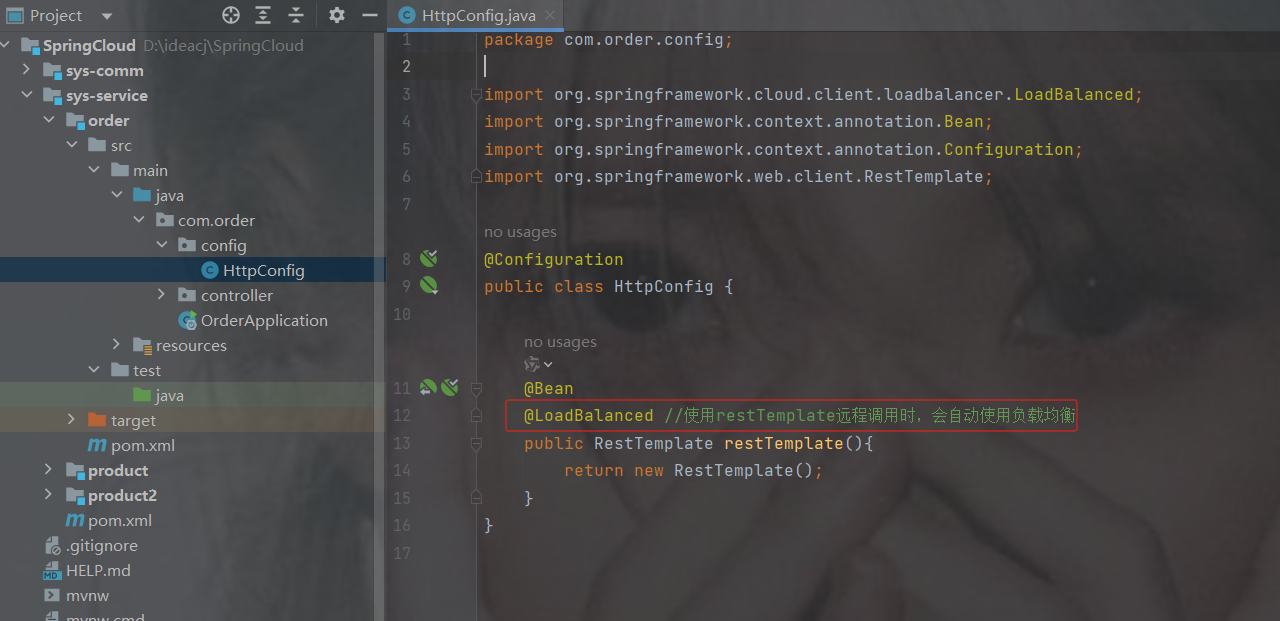The height and width of the screenshot is (621, 1280).
Task: Toggle code fold marker on line 11
Action: point(477,388)
